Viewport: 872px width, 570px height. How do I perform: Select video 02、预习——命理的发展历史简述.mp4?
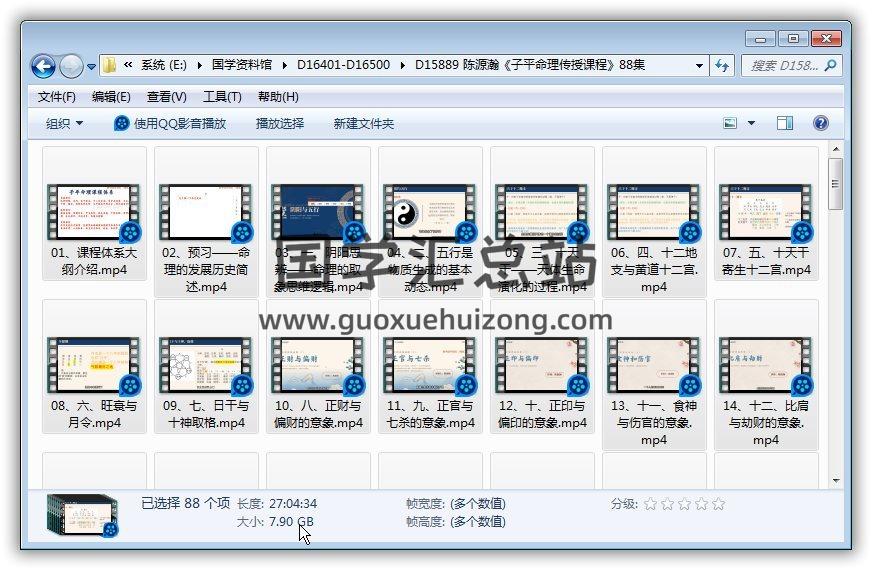(x=206, y=222)
